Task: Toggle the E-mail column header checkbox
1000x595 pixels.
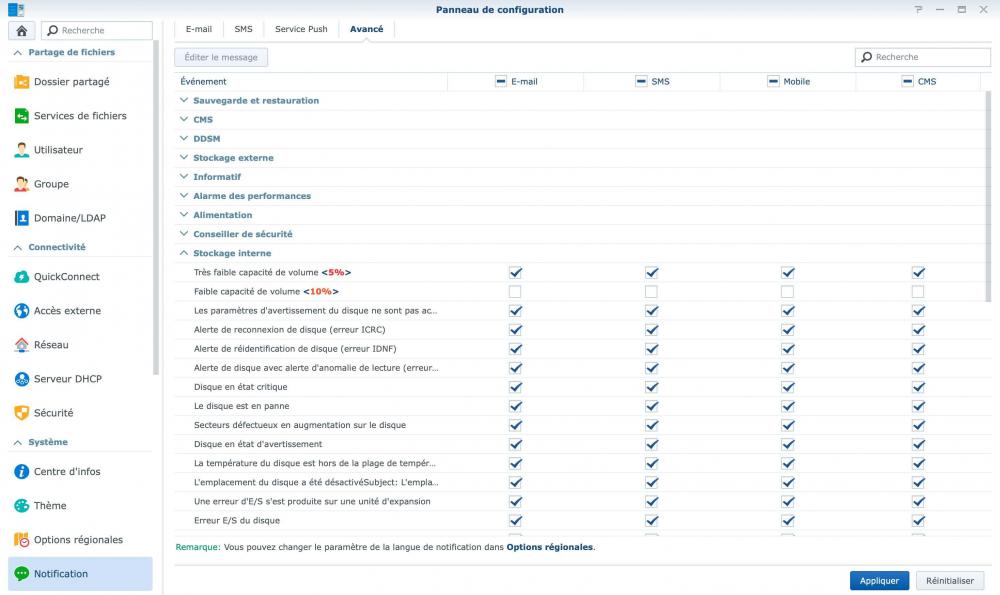Action: tap(501, 81)
